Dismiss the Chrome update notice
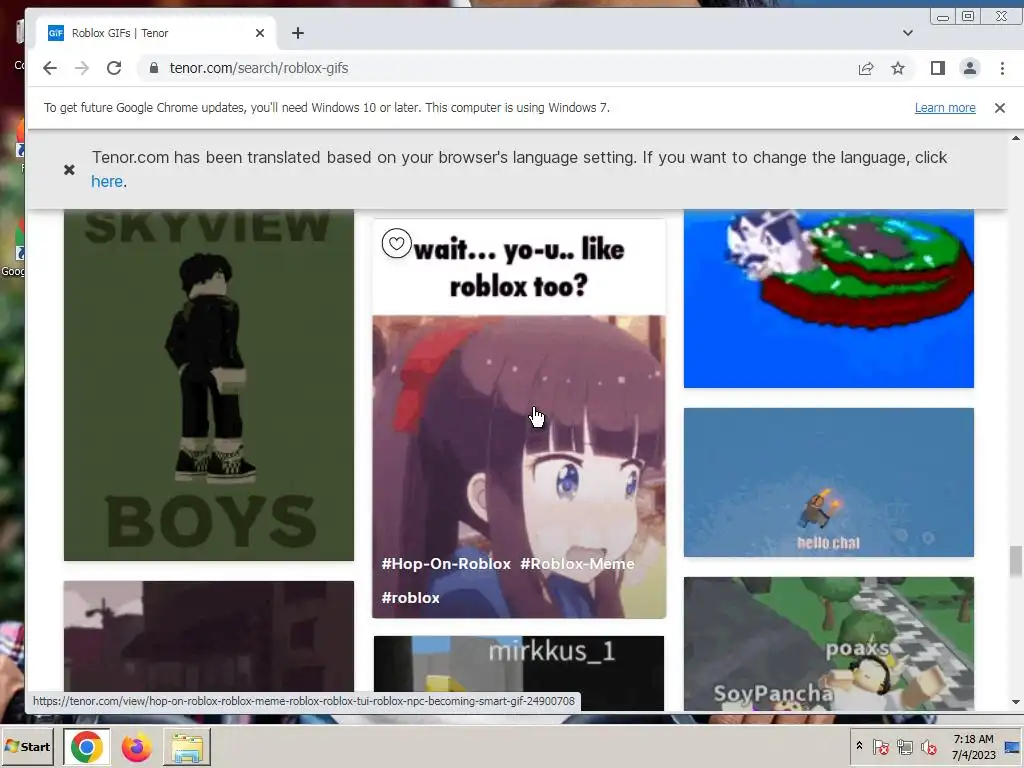Screen dimensions: 1024x768 [1000, 108]
